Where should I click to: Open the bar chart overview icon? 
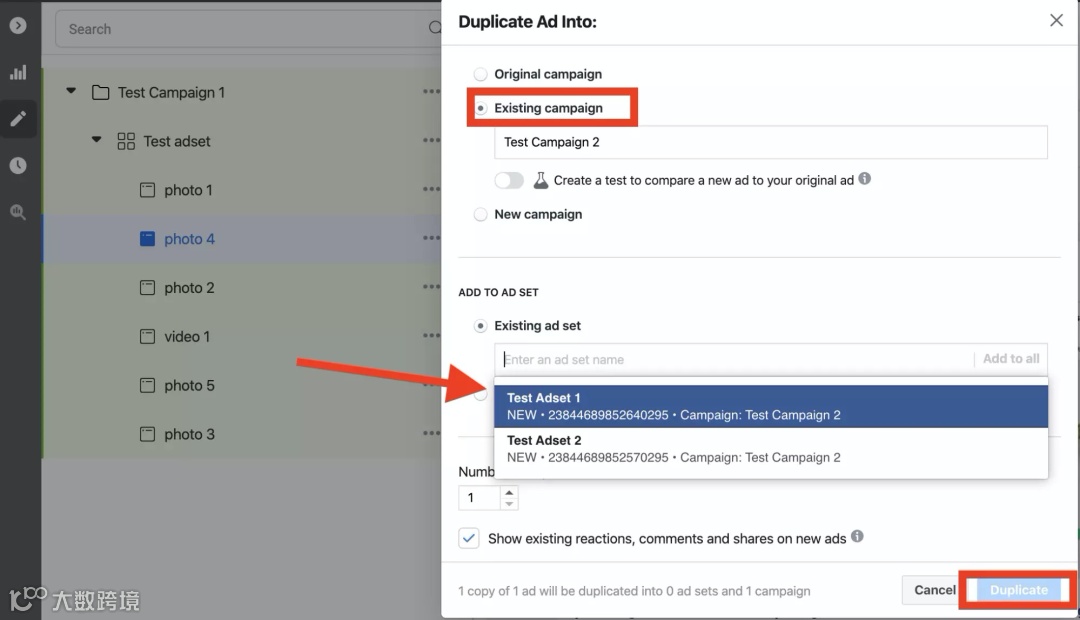(x=18, y=72)
